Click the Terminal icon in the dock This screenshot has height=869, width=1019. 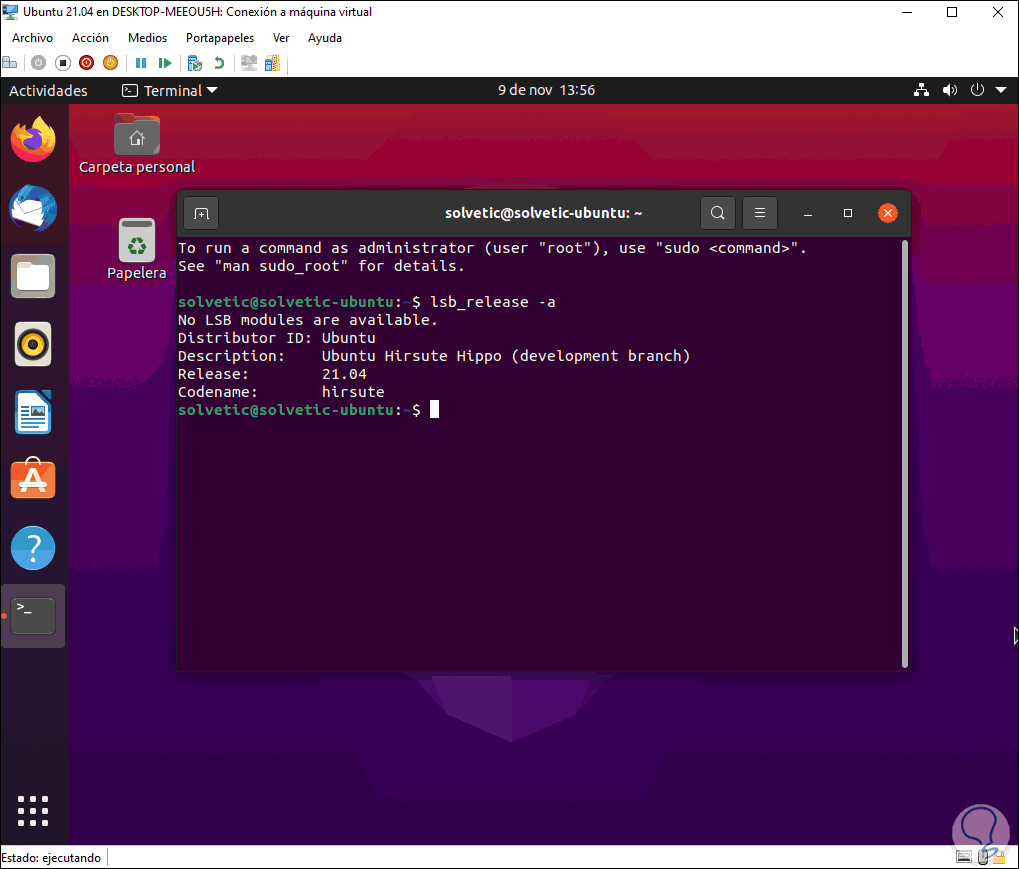pyautogui.click(x=33, y=616)
